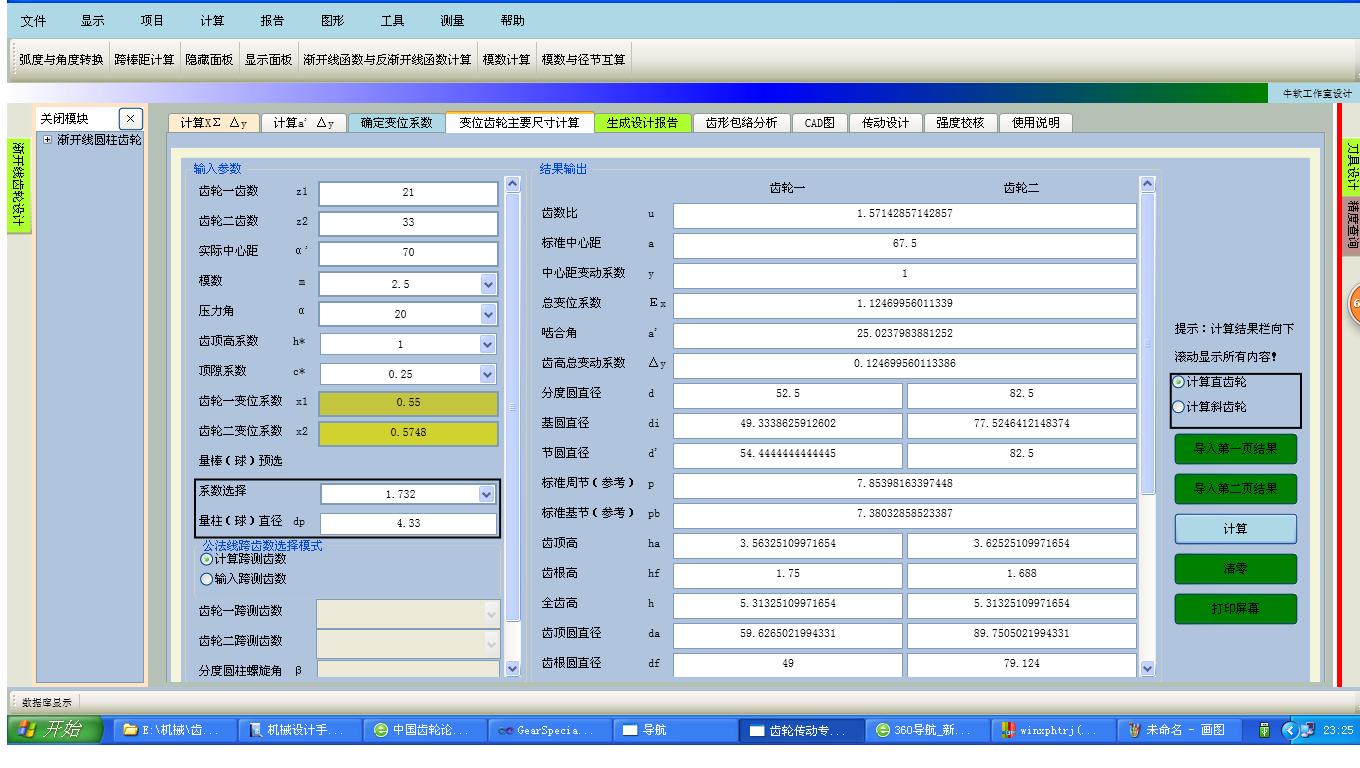Viewport: 1360px width, 768px height.
Task: Click 量柱(球)直径 dp field
Action: (408, 523)
